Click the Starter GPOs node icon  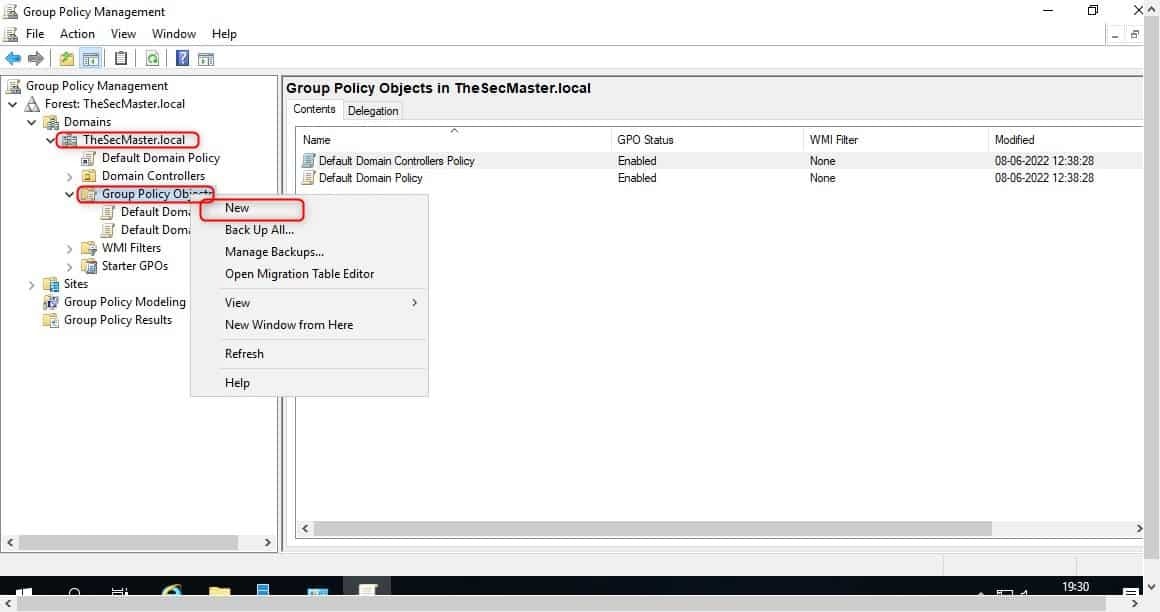[x=89, y=266]
